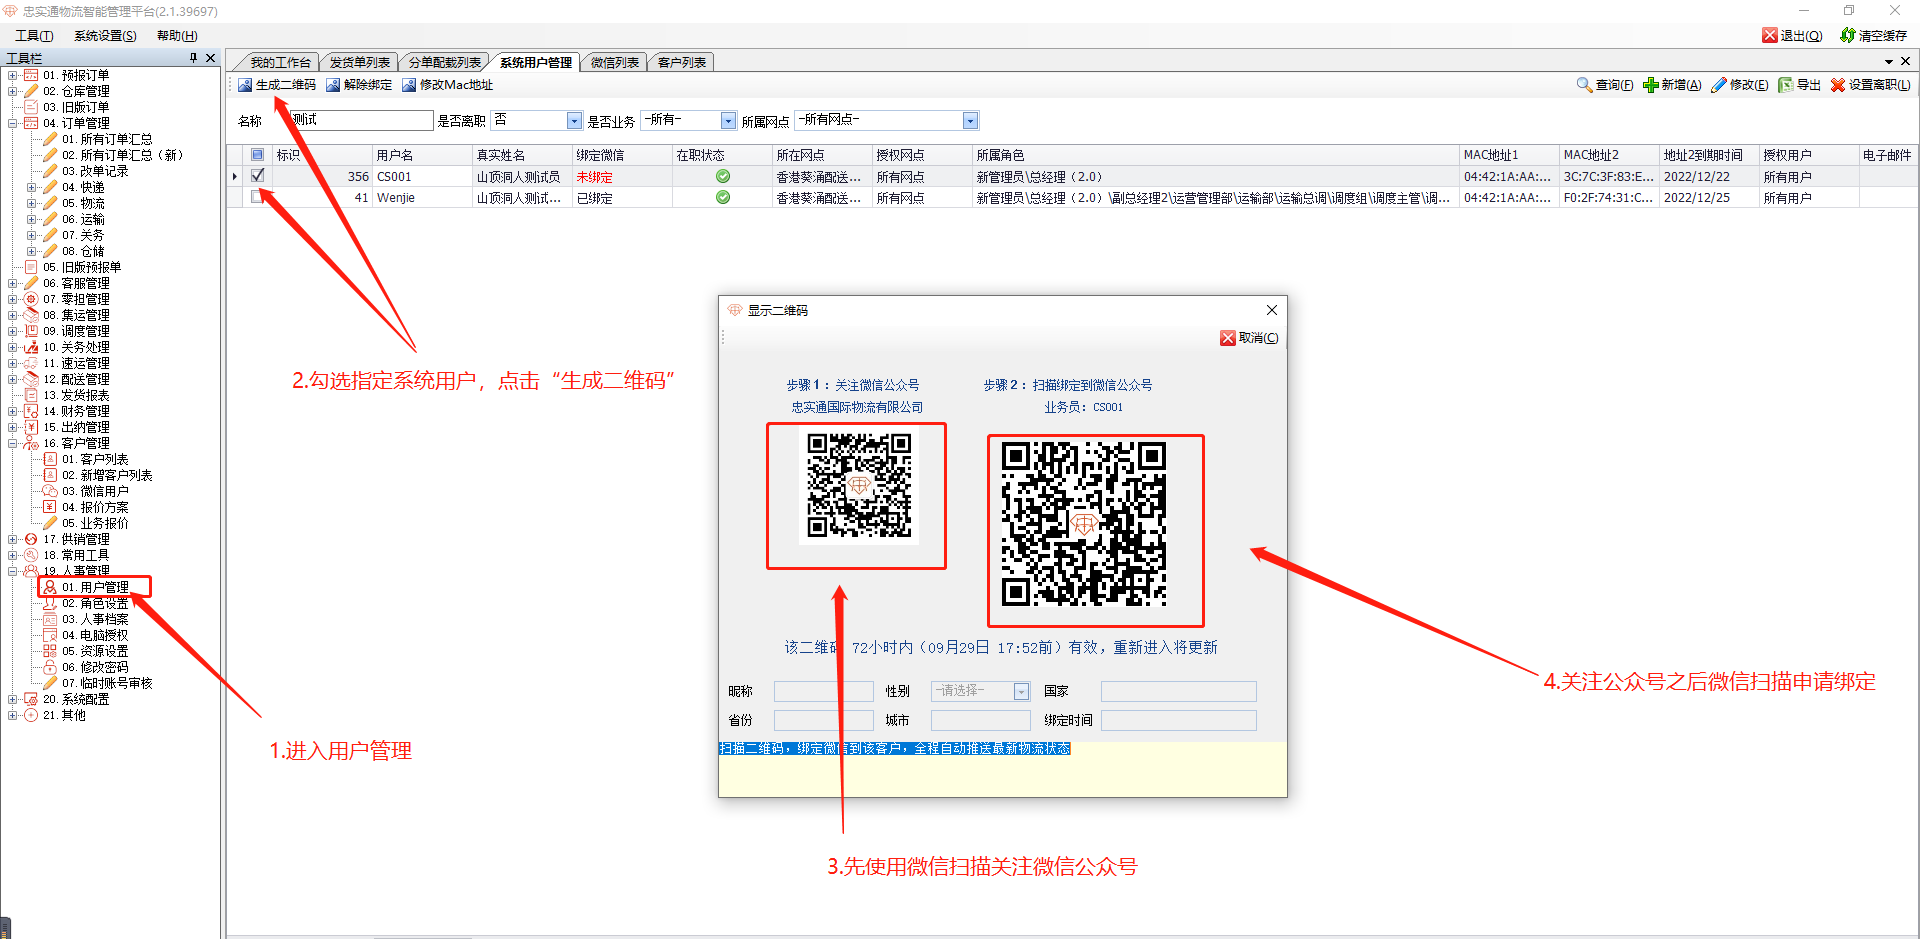The width and height of the screenshot is (1920, 939).
Task: Click the 查询 magnifier icon
Action: point(1584,85)
